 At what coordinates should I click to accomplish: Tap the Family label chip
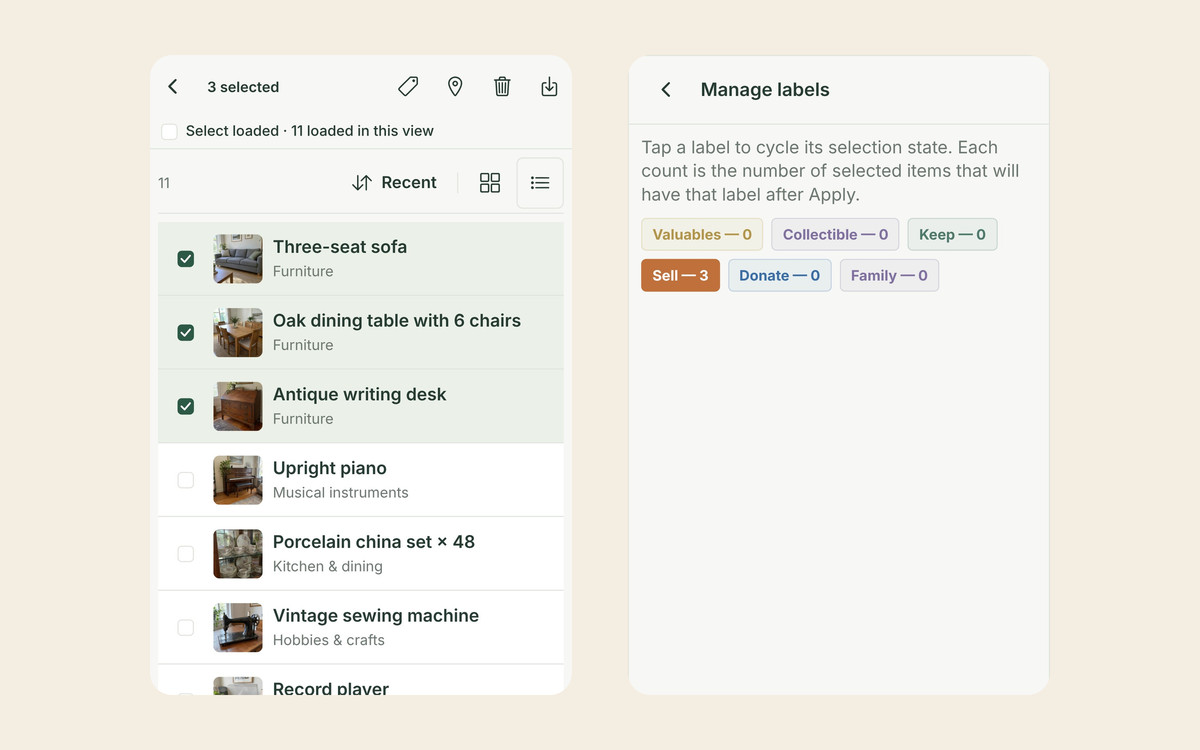[889, 276]
